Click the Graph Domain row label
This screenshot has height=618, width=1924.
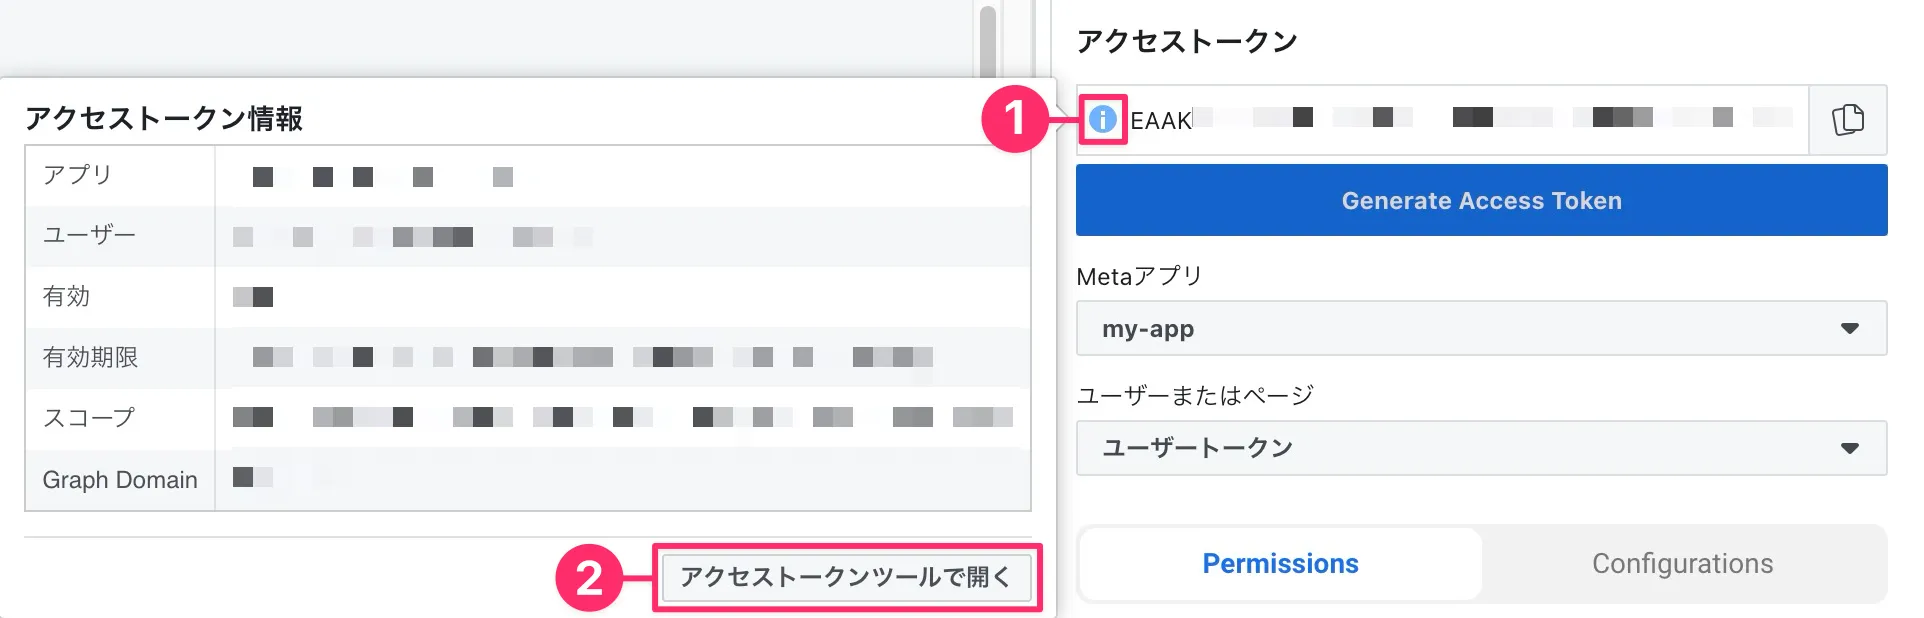[120, 480]
